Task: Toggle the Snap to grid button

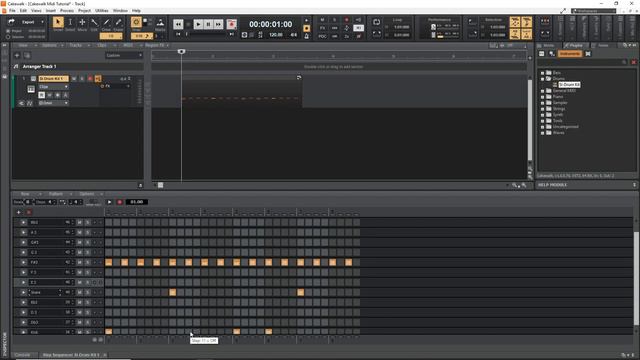Action: (136, 22)
